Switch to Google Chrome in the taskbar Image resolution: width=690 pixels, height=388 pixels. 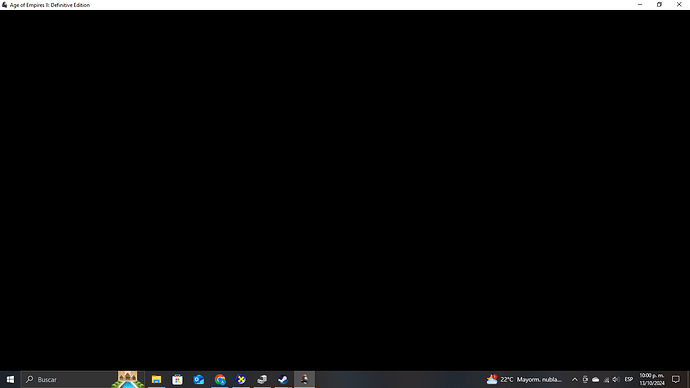click(220, 379)
